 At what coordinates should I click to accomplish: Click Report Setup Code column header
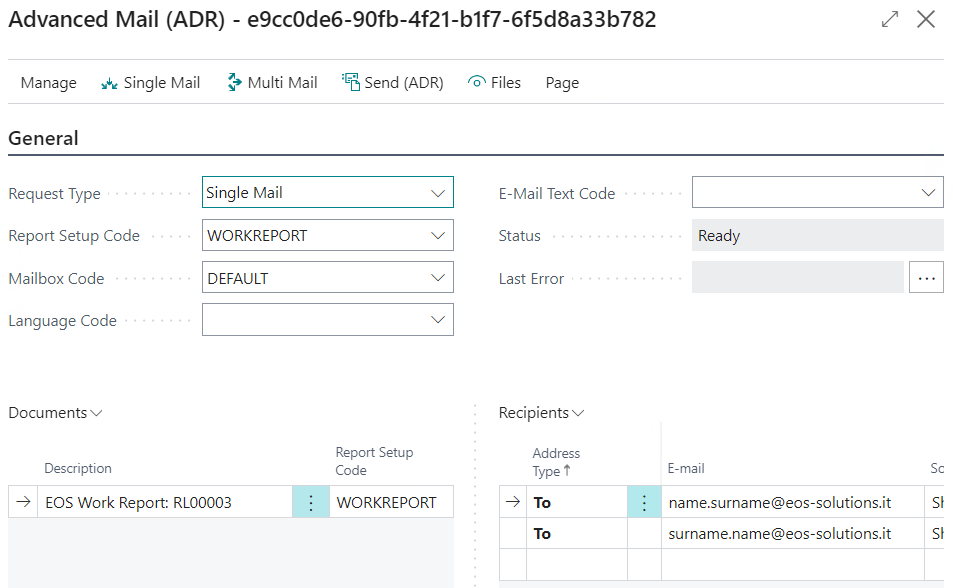(374, 462)
